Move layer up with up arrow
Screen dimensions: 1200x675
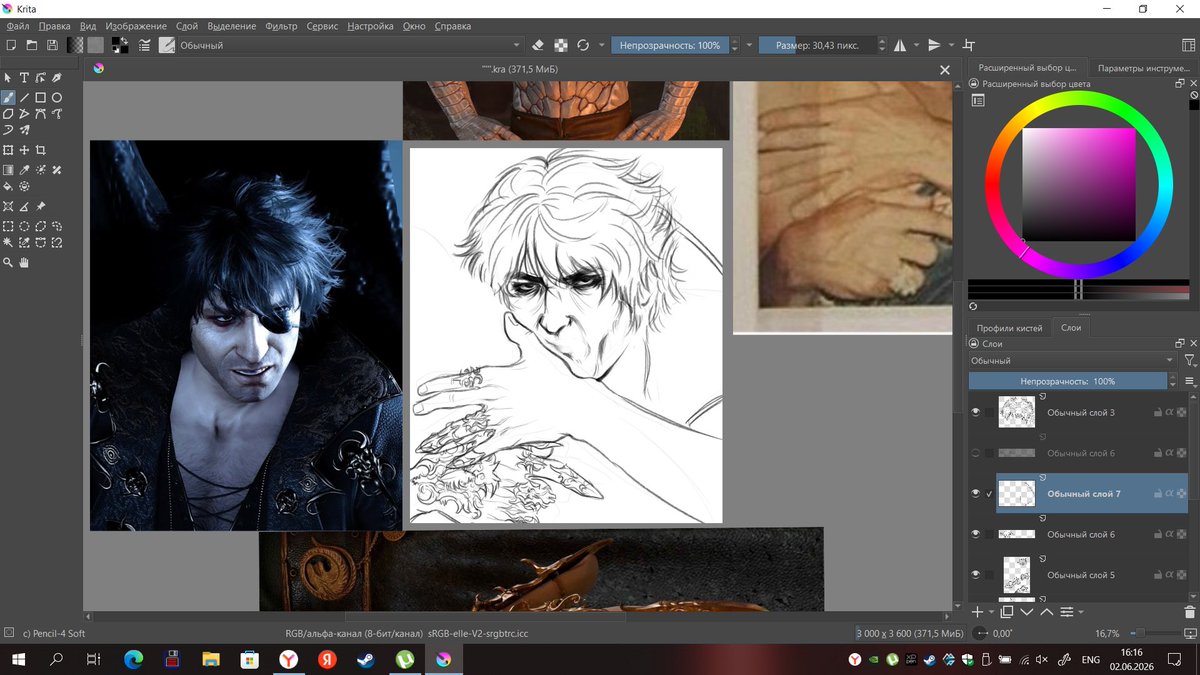coord(1047,611)
